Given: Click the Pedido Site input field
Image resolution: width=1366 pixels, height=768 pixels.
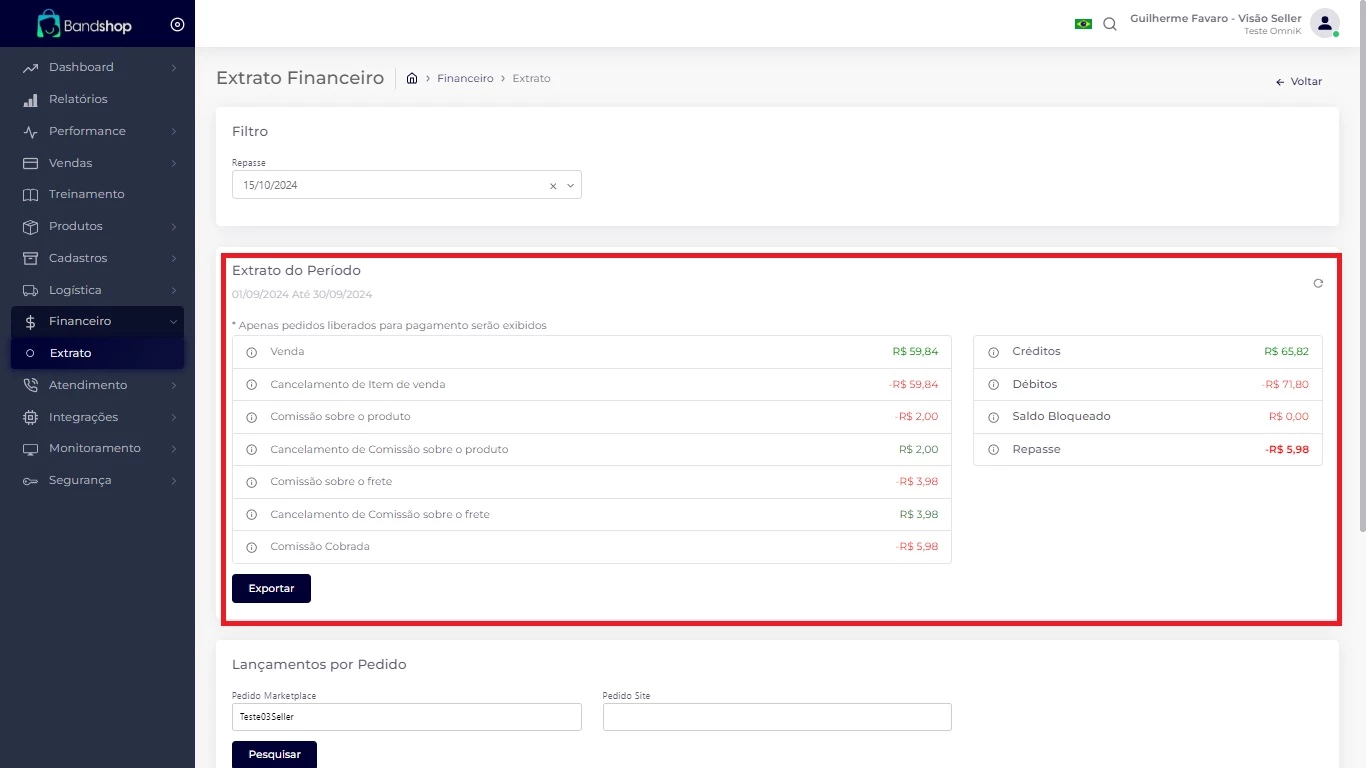Looking at the screenshot, I should click(777, 717).
